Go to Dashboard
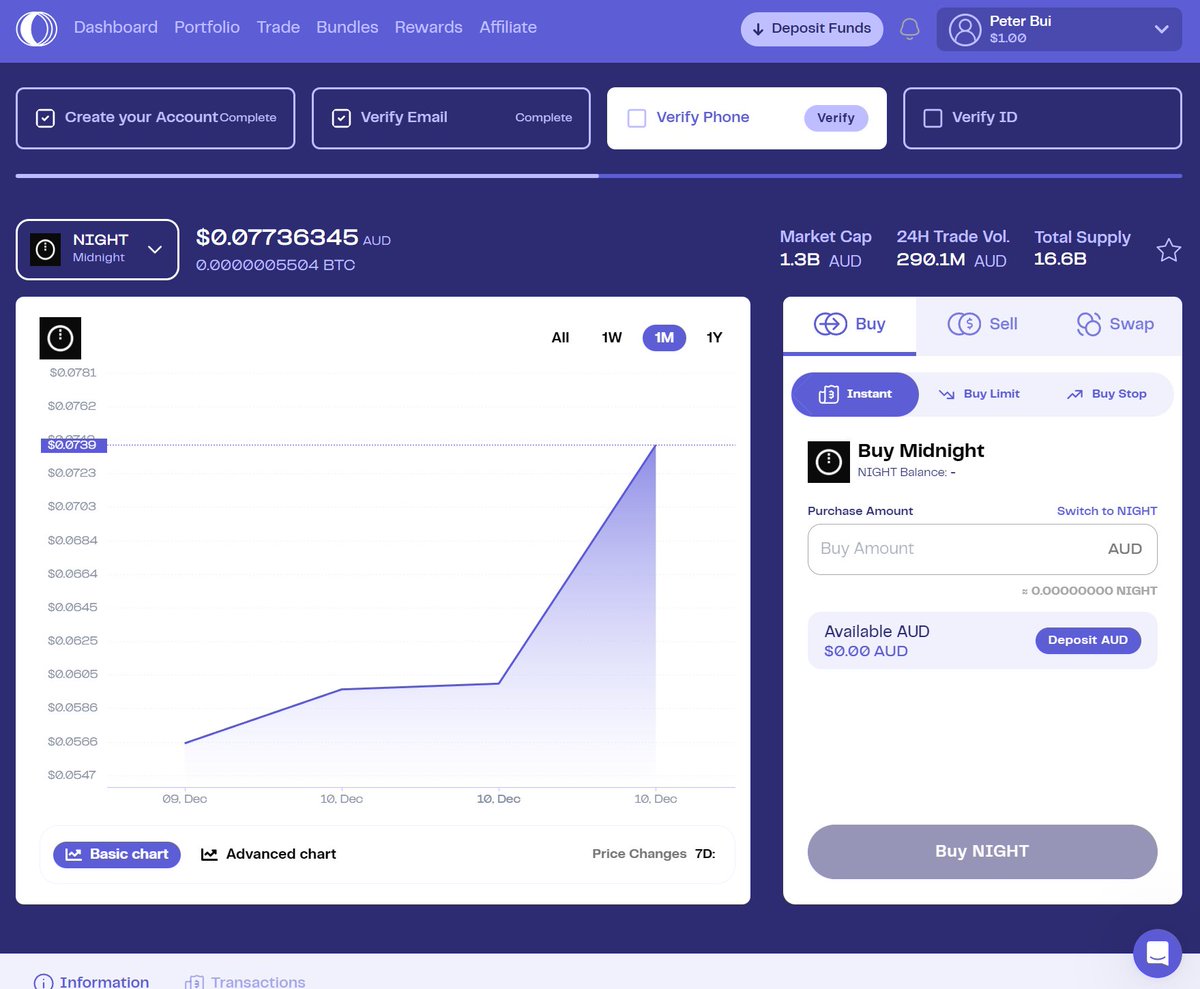This screenshot has height=989, width=1200. [116, 27]
